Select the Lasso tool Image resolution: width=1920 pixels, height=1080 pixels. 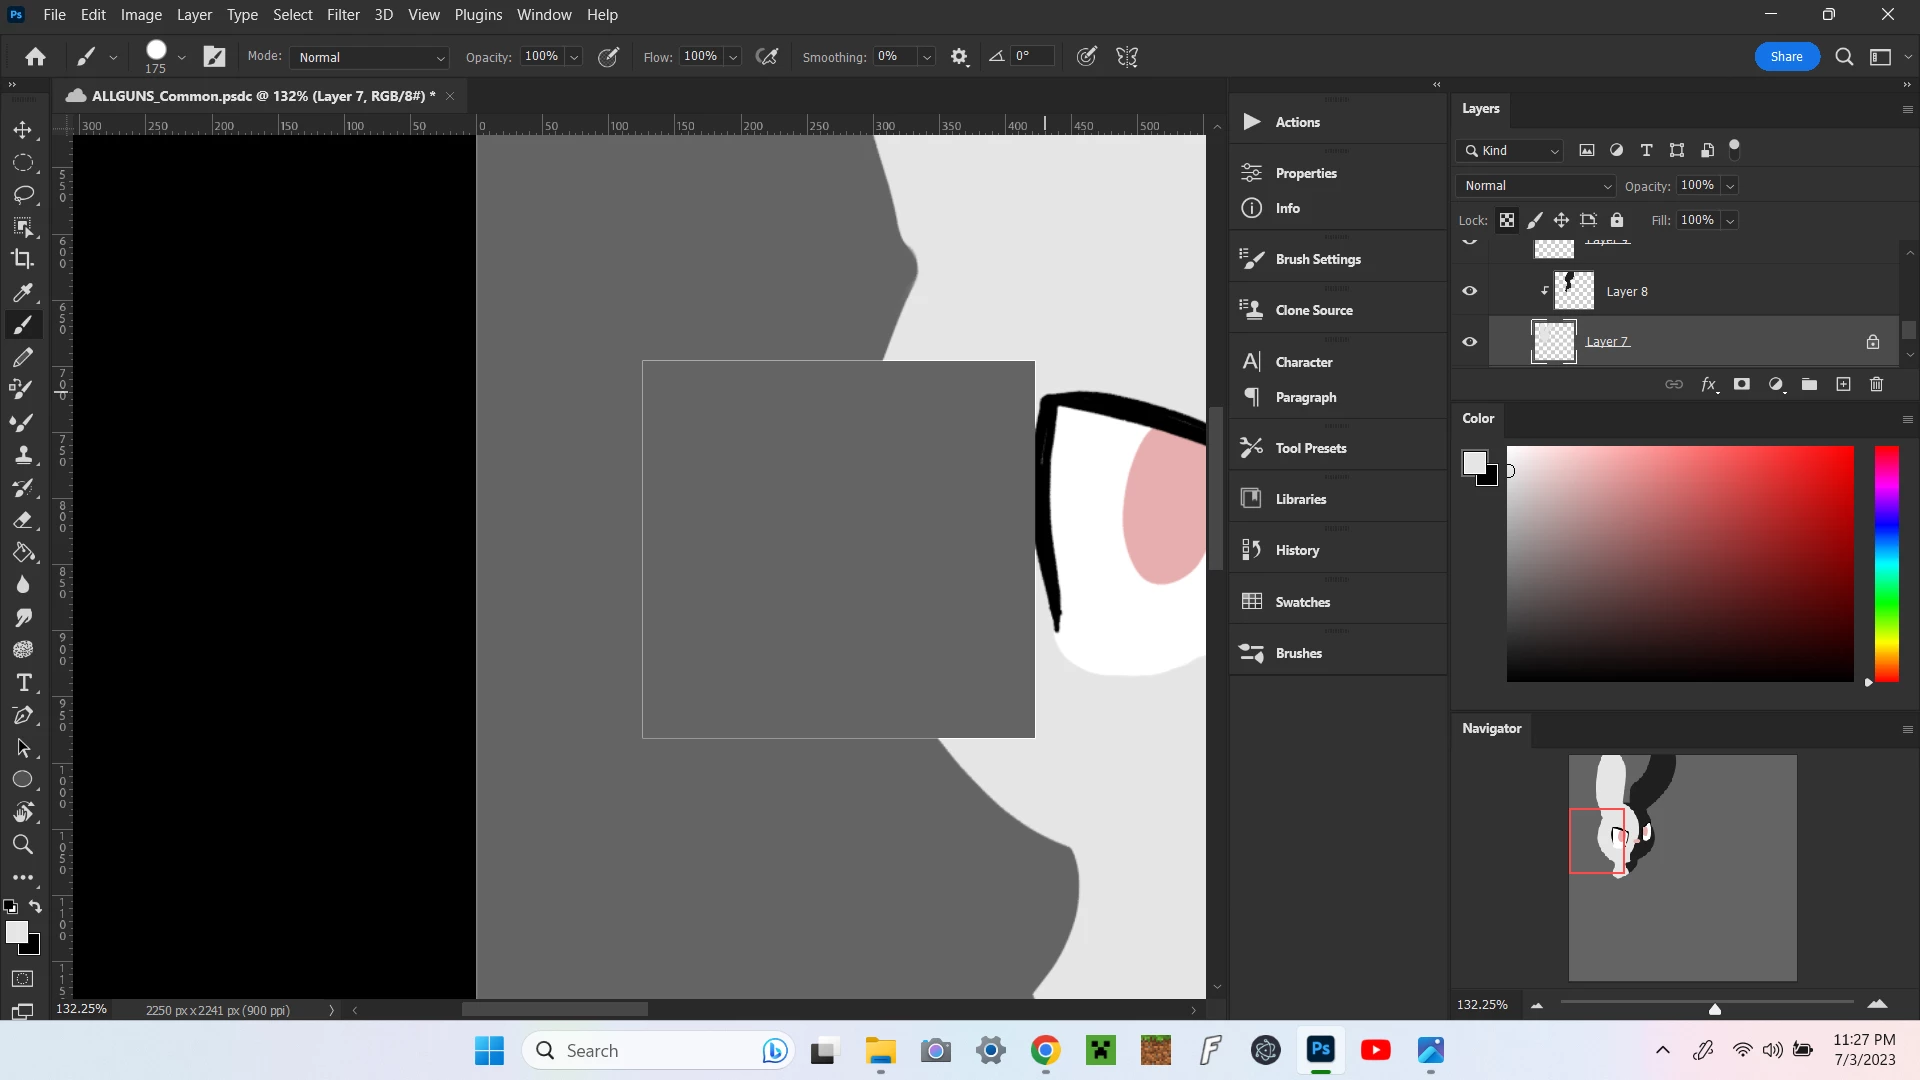coord(23,194)
